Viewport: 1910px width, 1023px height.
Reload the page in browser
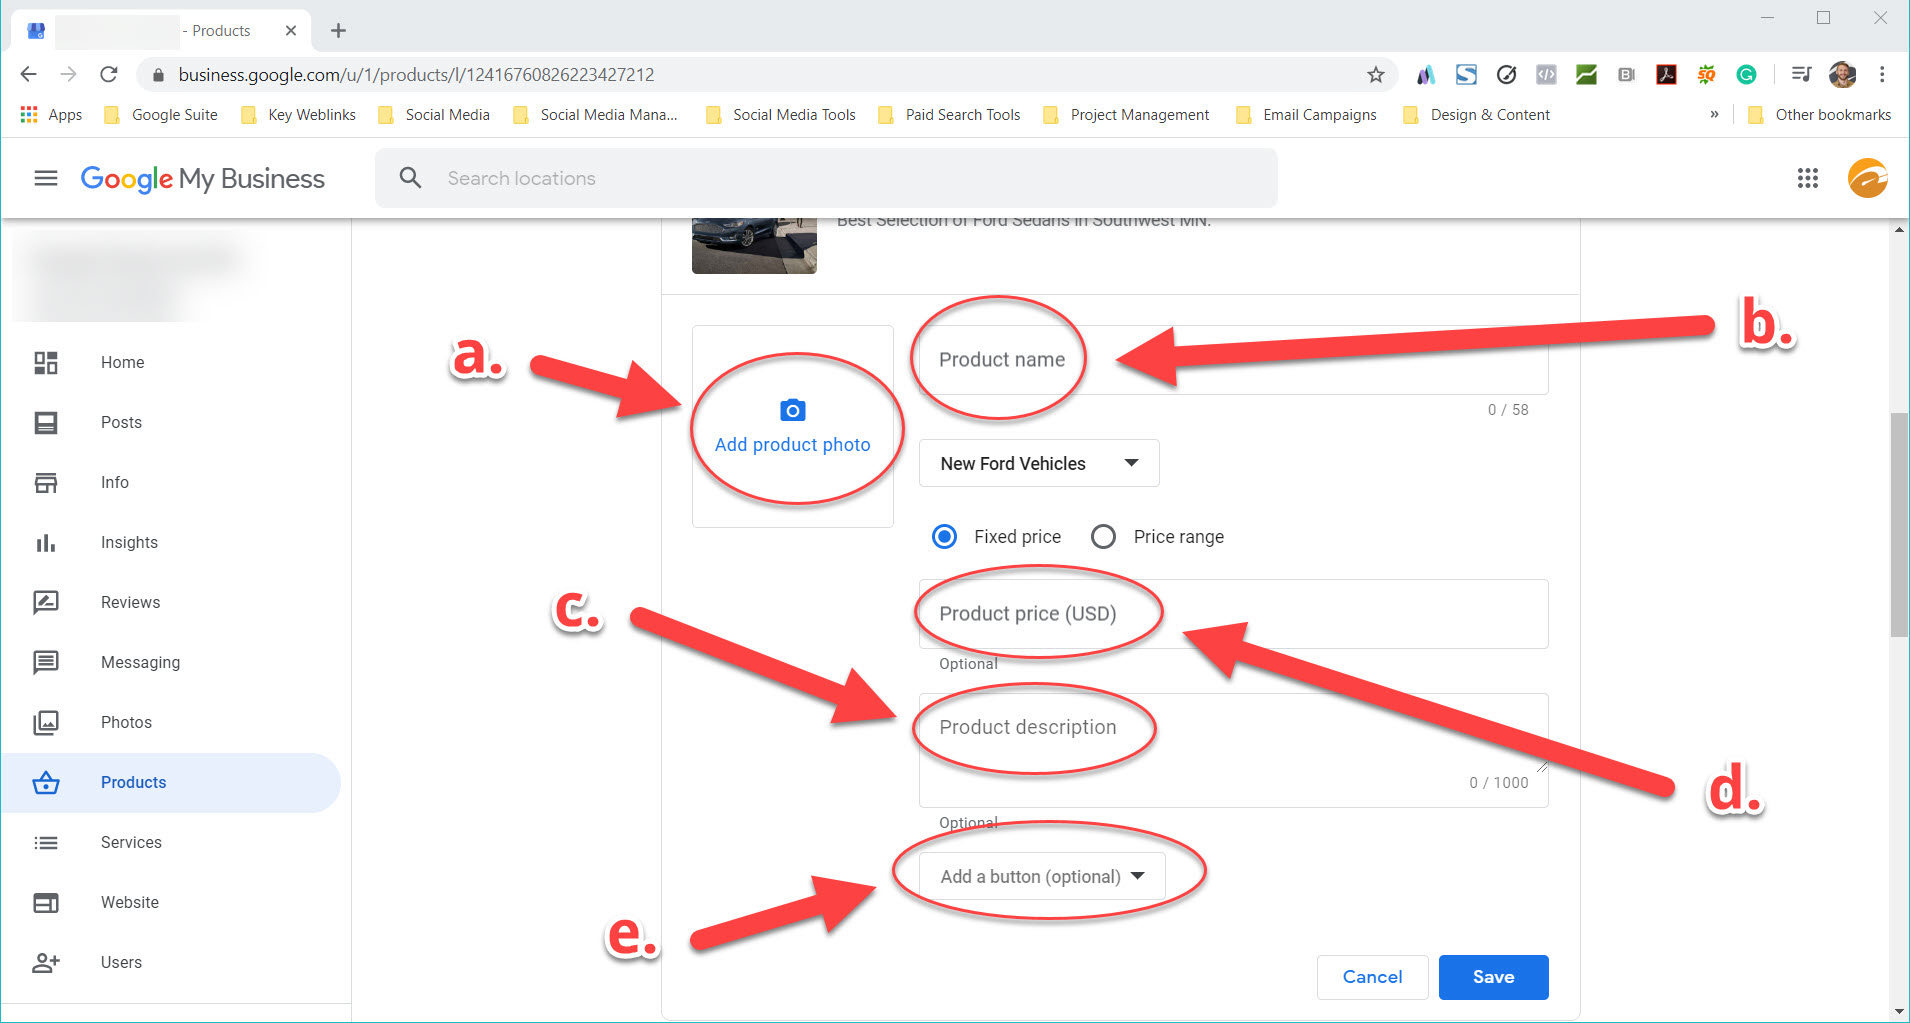coord(109,75)
